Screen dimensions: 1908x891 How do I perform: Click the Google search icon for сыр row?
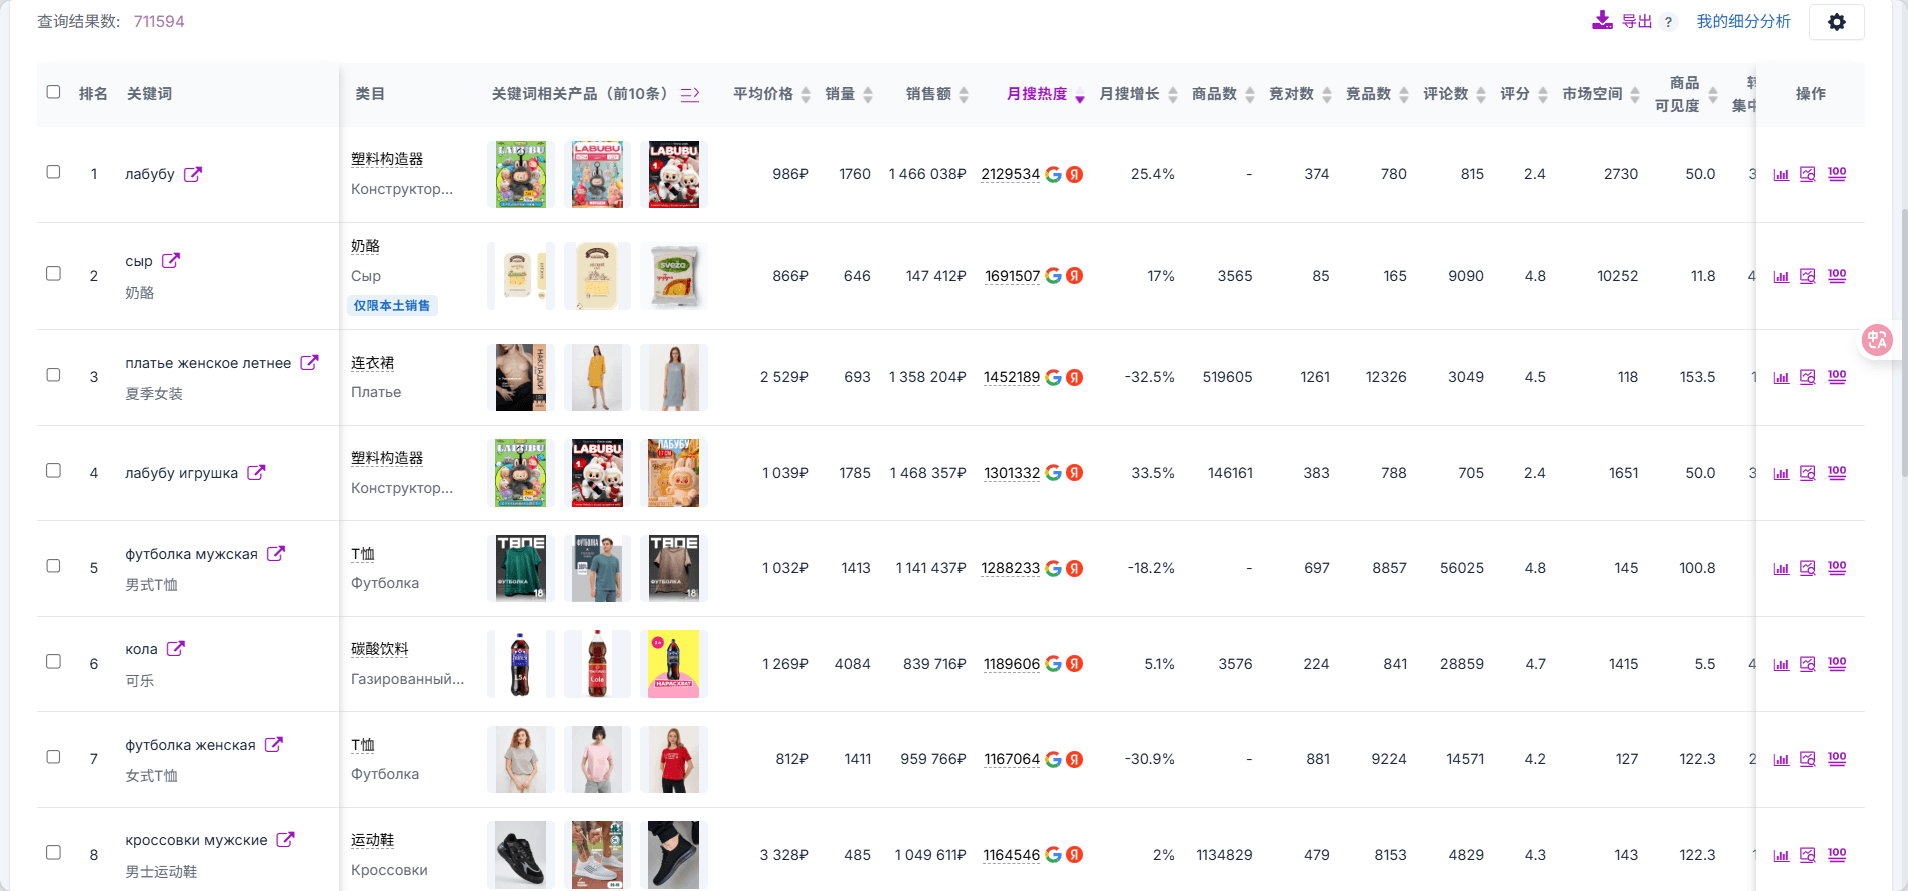point(1053,276)
